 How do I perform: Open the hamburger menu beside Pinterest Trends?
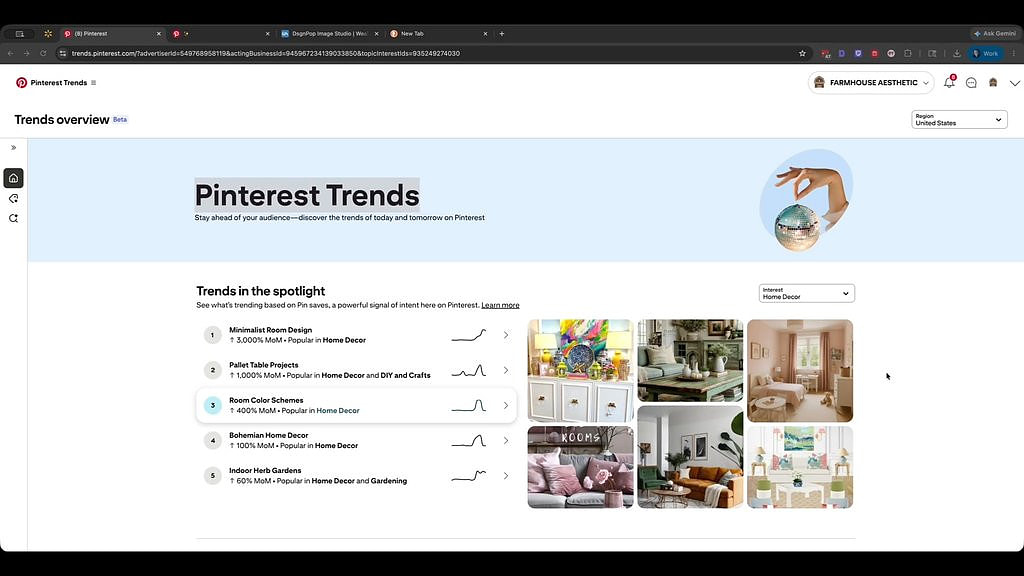[93, 83]
